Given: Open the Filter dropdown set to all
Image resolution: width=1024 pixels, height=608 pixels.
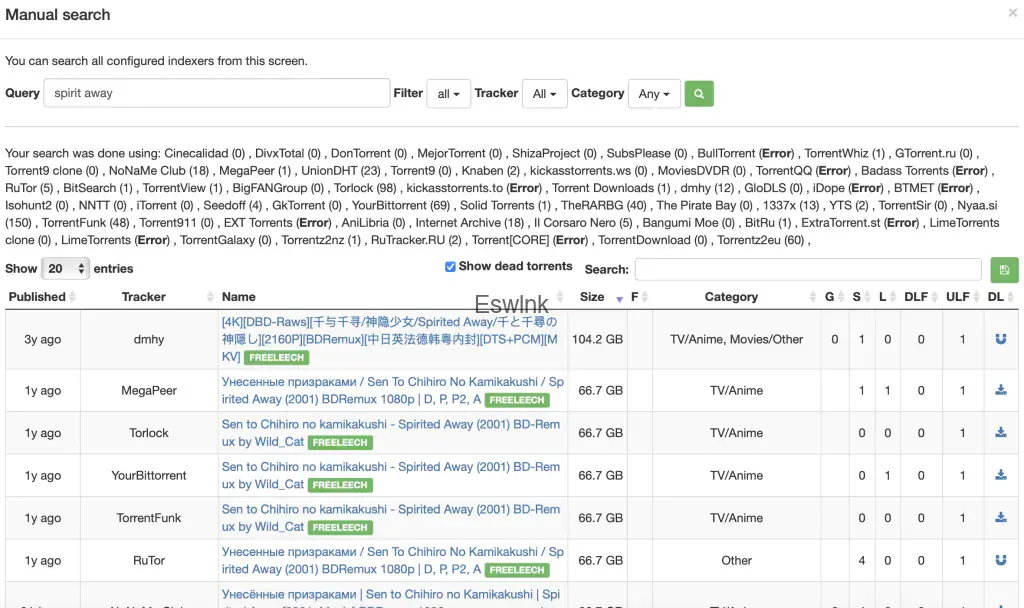Looking at the screenshot, I should pyautogui.click(x=448, y=93).
